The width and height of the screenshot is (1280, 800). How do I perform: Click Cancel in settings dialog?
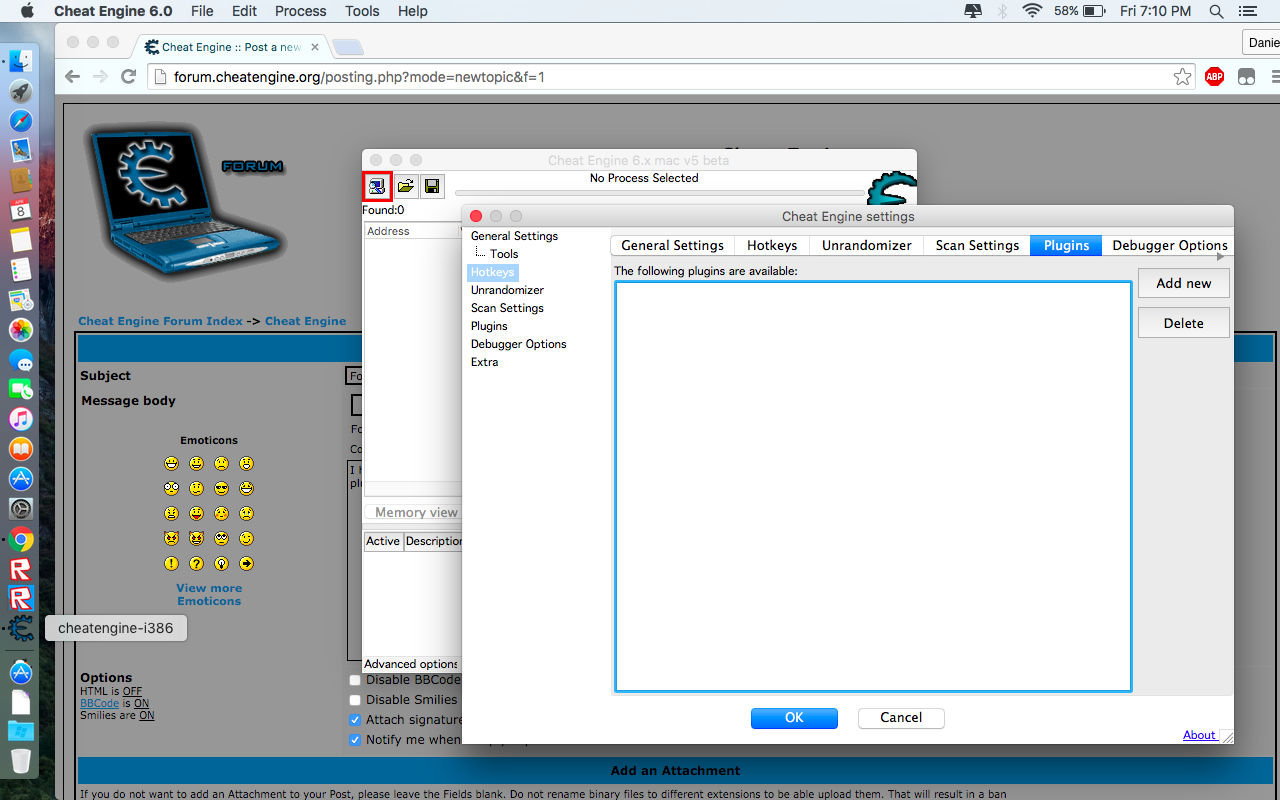[901, 717]
